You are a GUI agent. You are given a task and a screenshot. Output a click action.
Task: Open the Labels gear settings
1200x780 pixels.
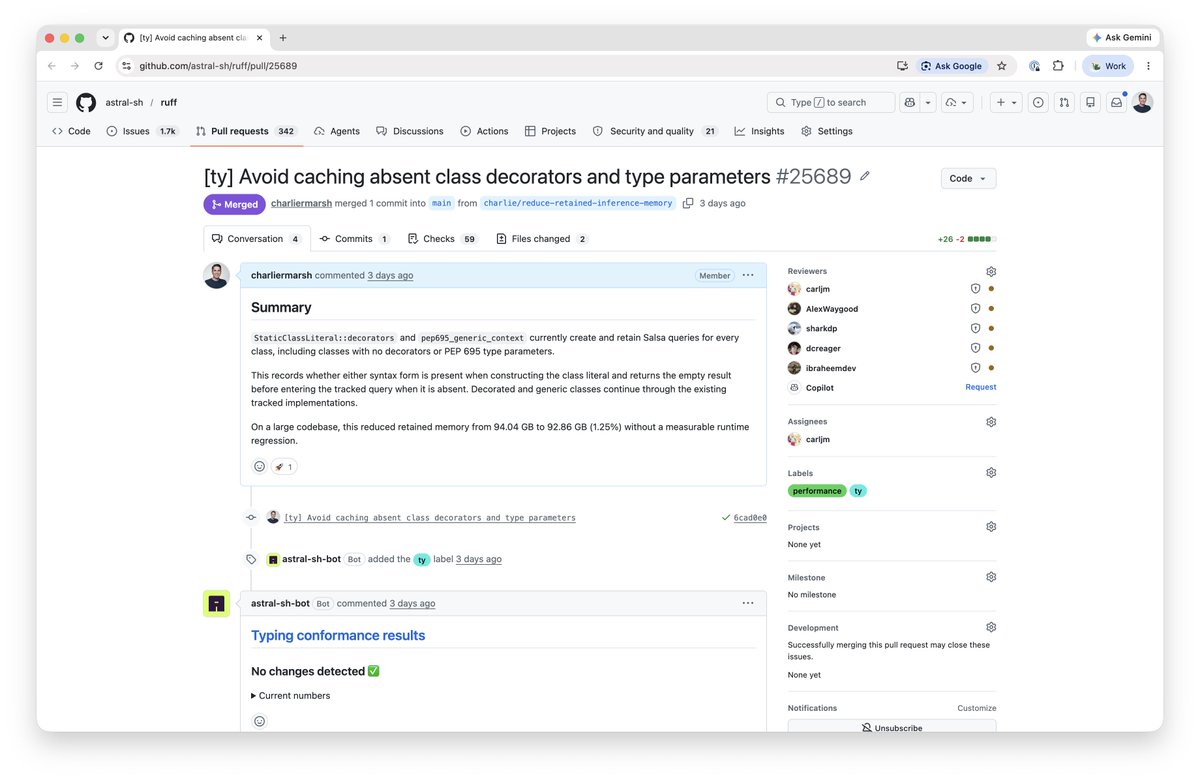click(991, 473)
